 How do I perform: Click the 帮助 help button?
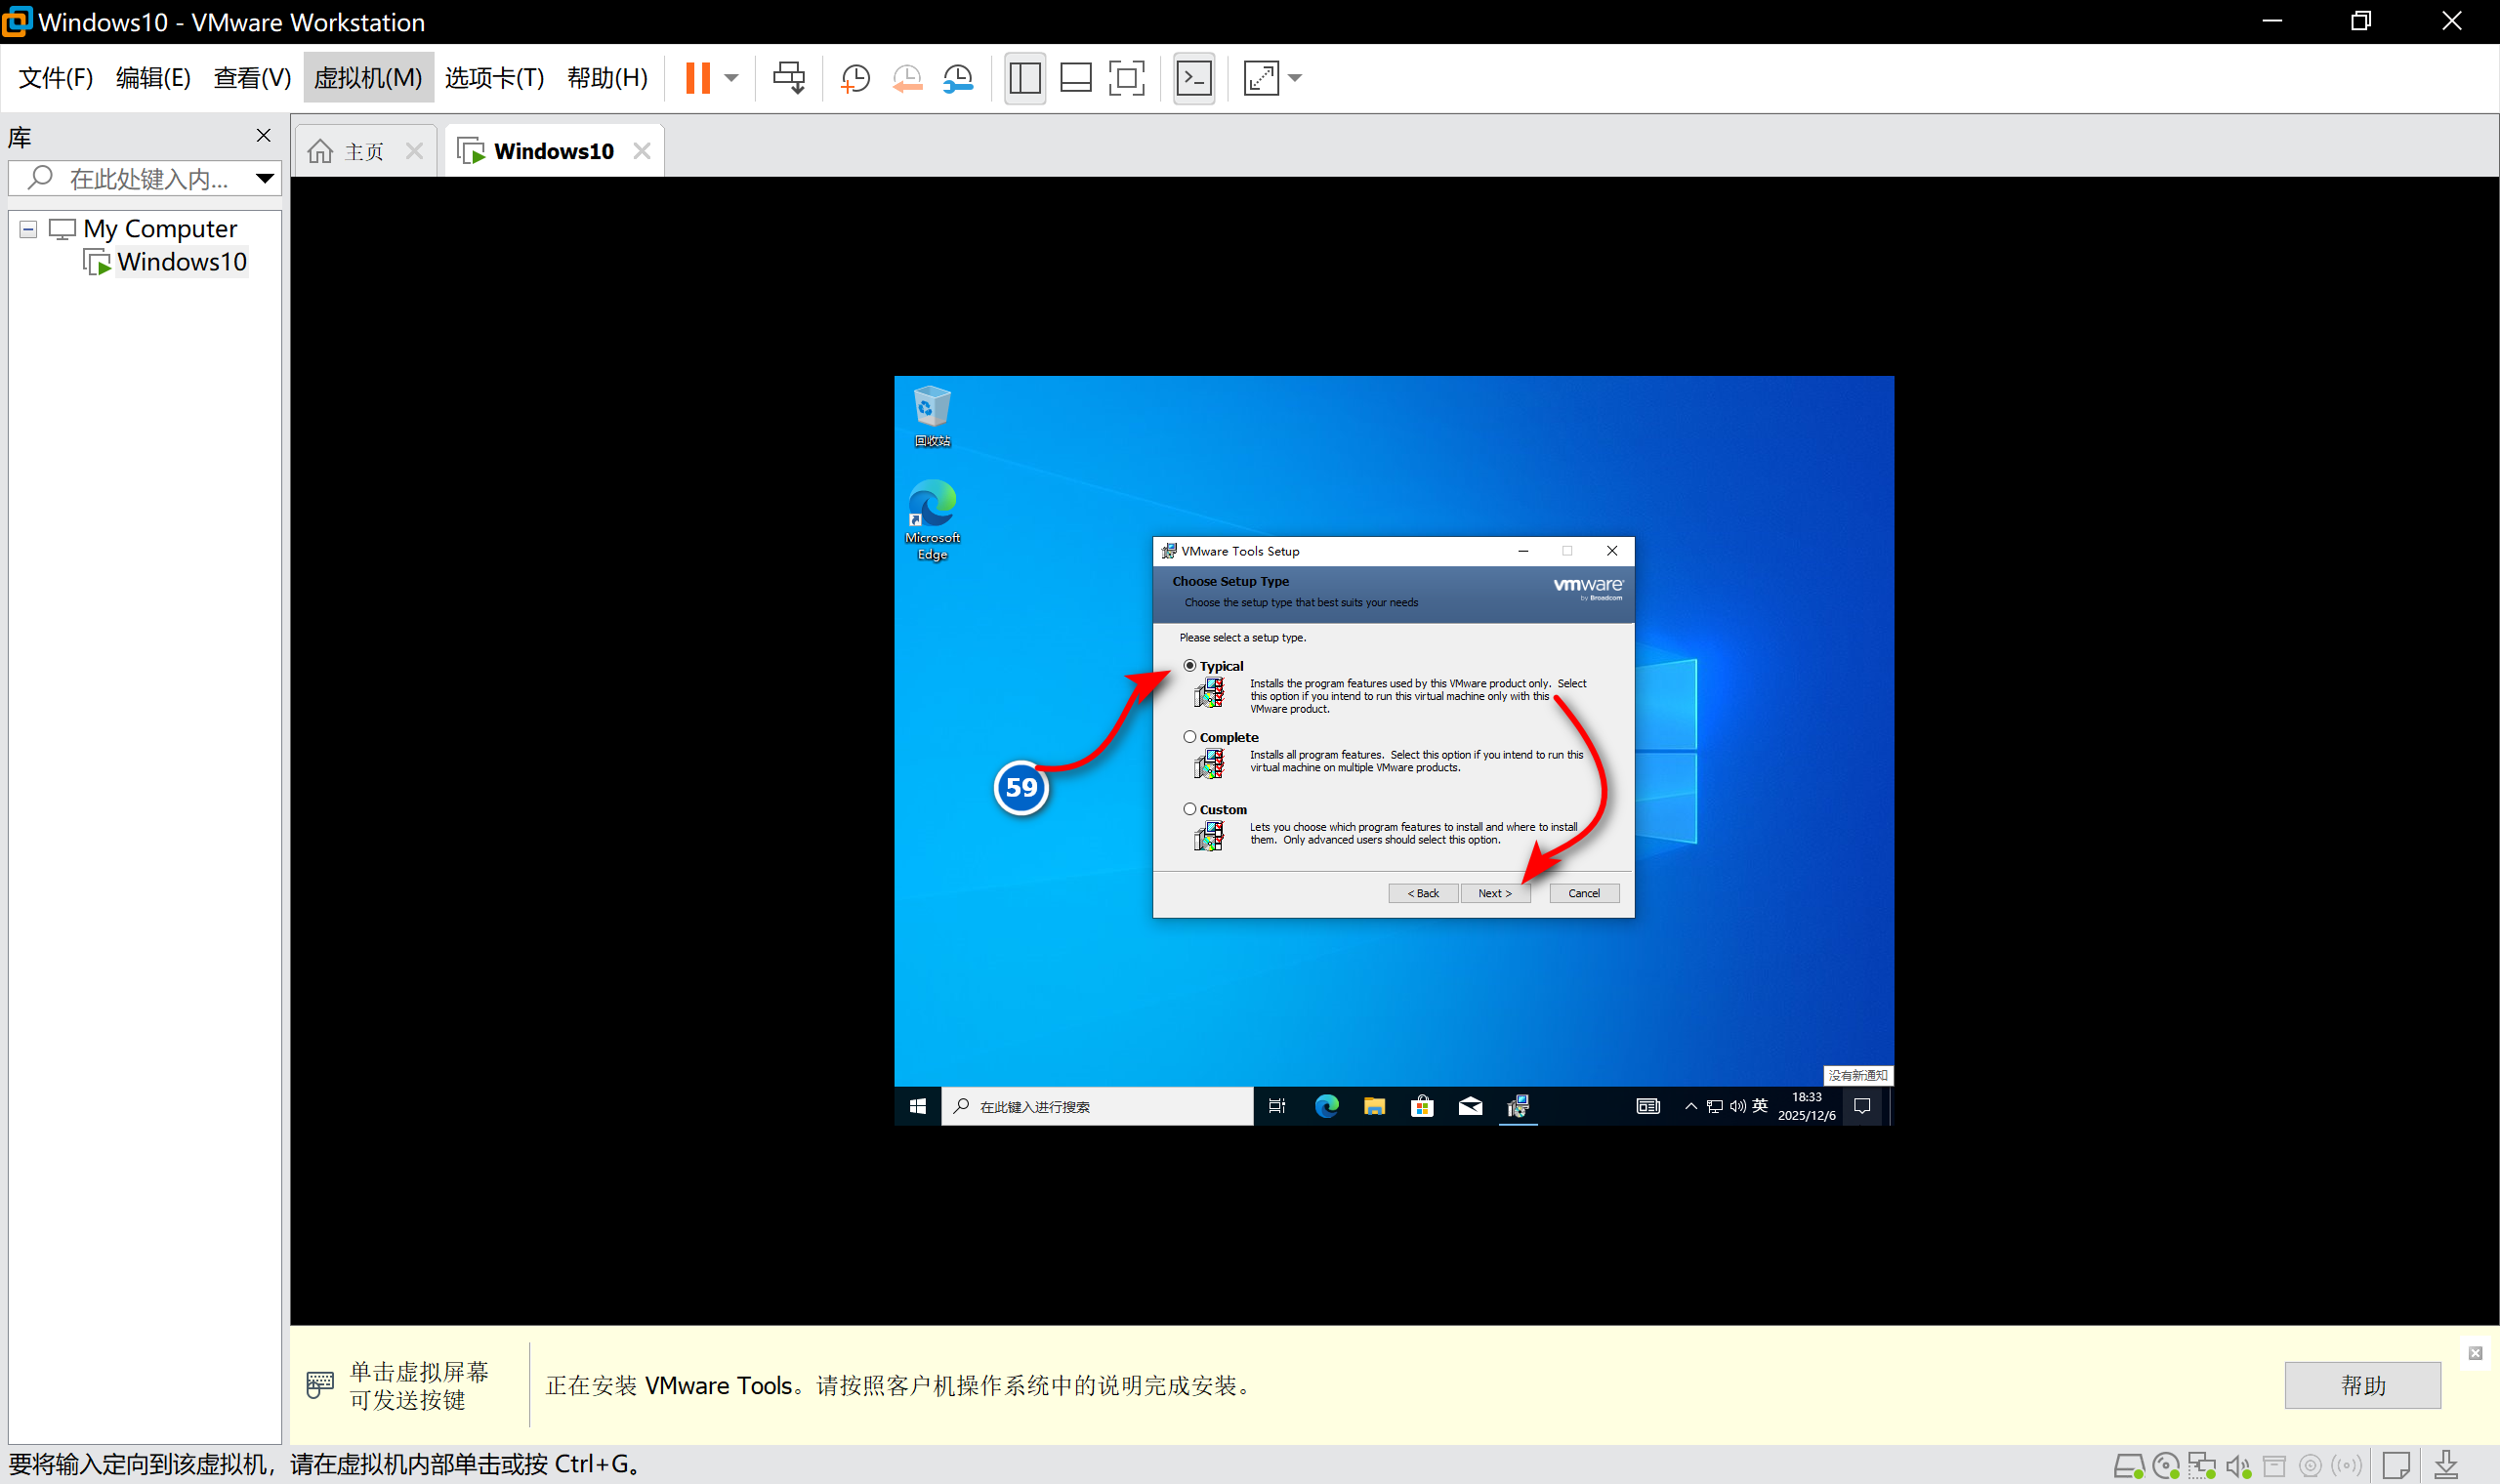(x=2362, y=1385)
